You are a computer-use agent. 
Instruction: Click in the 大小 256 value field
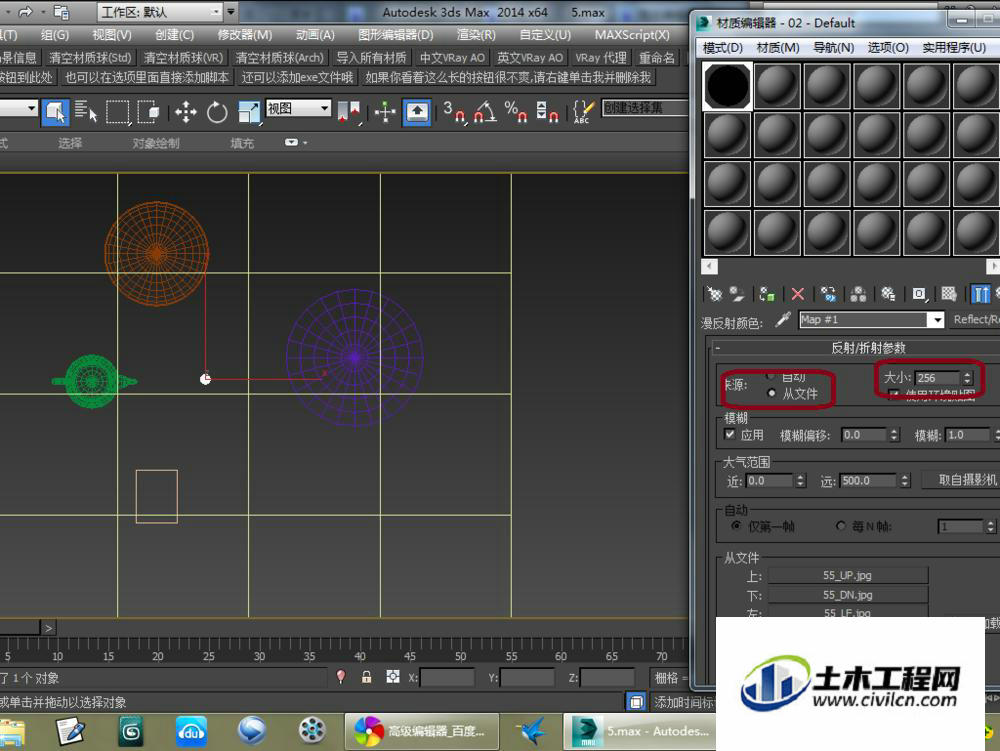coord(938,377)
